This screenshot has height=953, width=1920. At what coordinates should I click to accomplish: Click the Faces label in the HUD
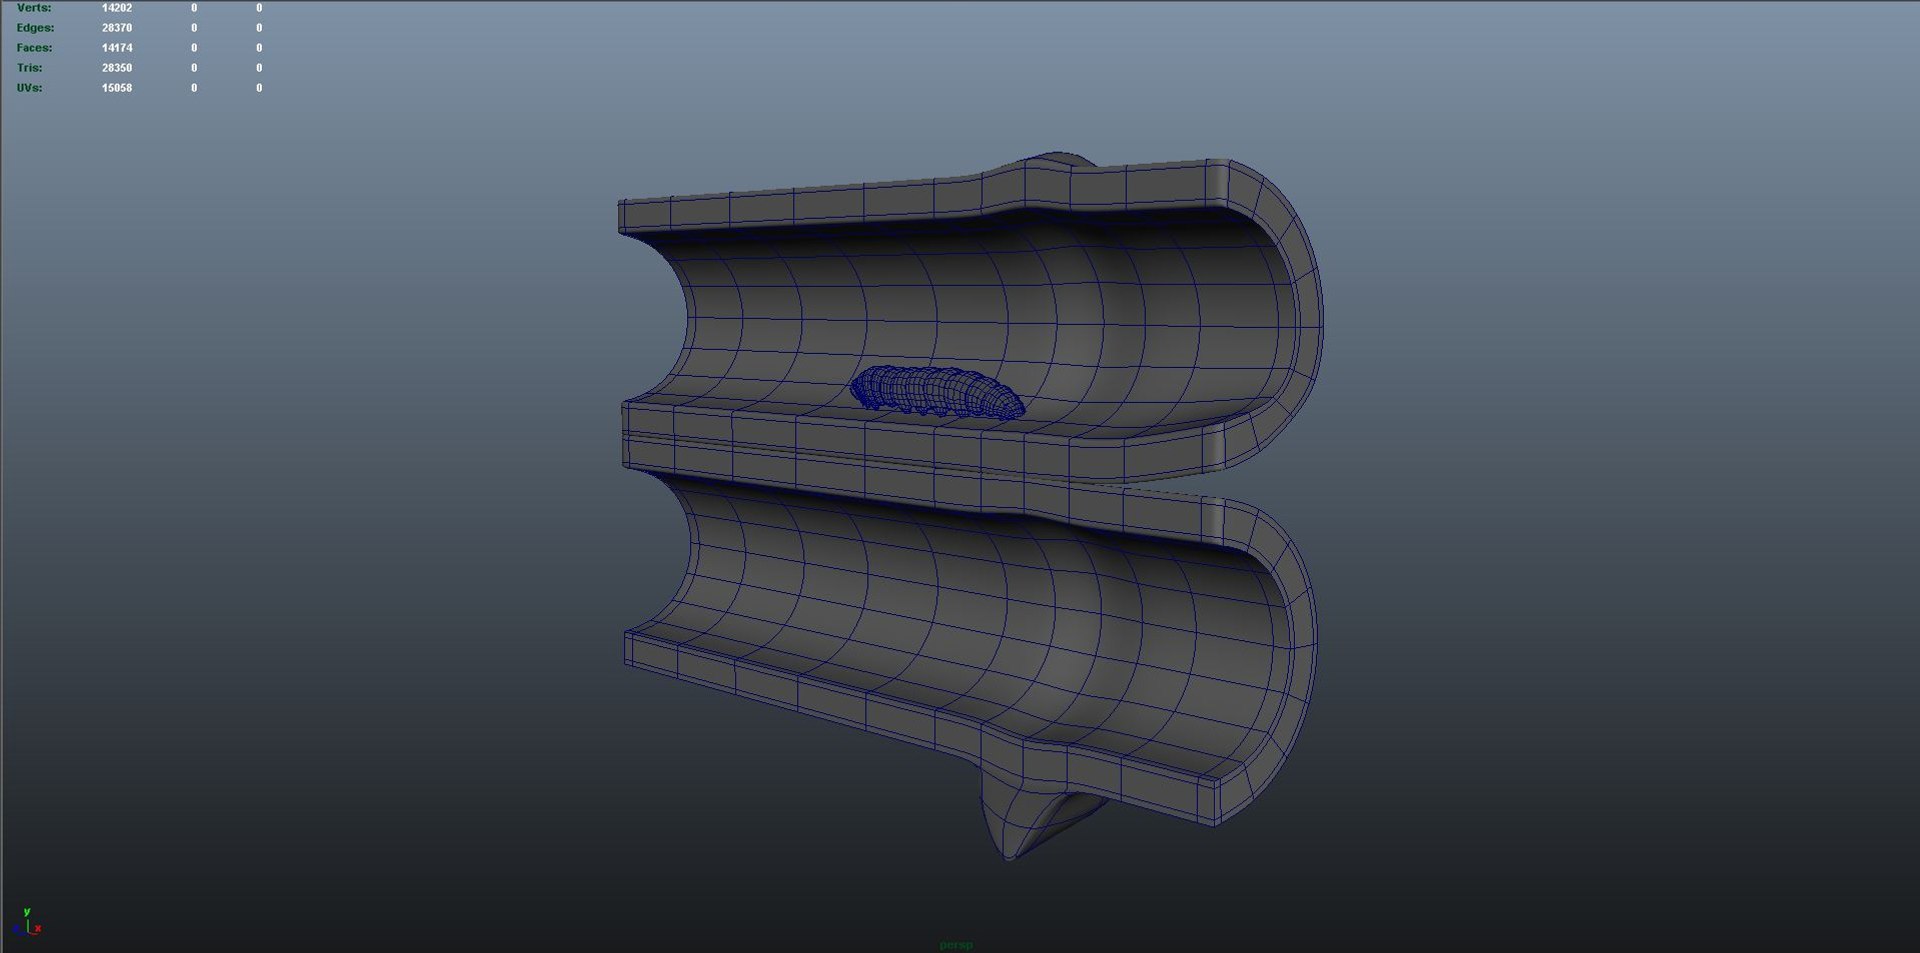[x=34, y=48]
